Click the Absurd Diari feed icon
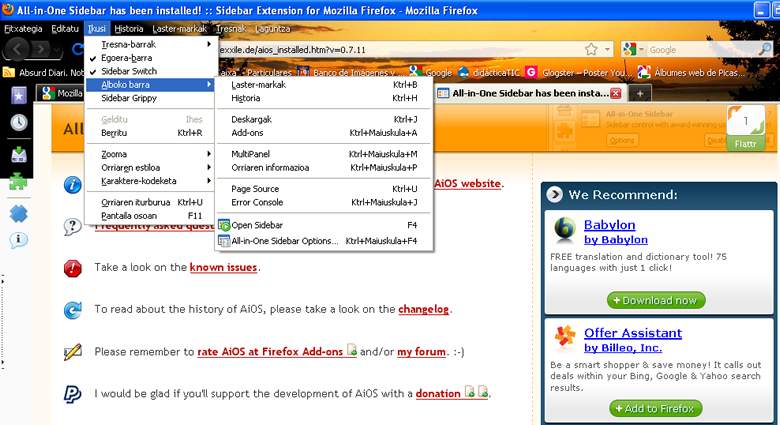 click(8, 73)
